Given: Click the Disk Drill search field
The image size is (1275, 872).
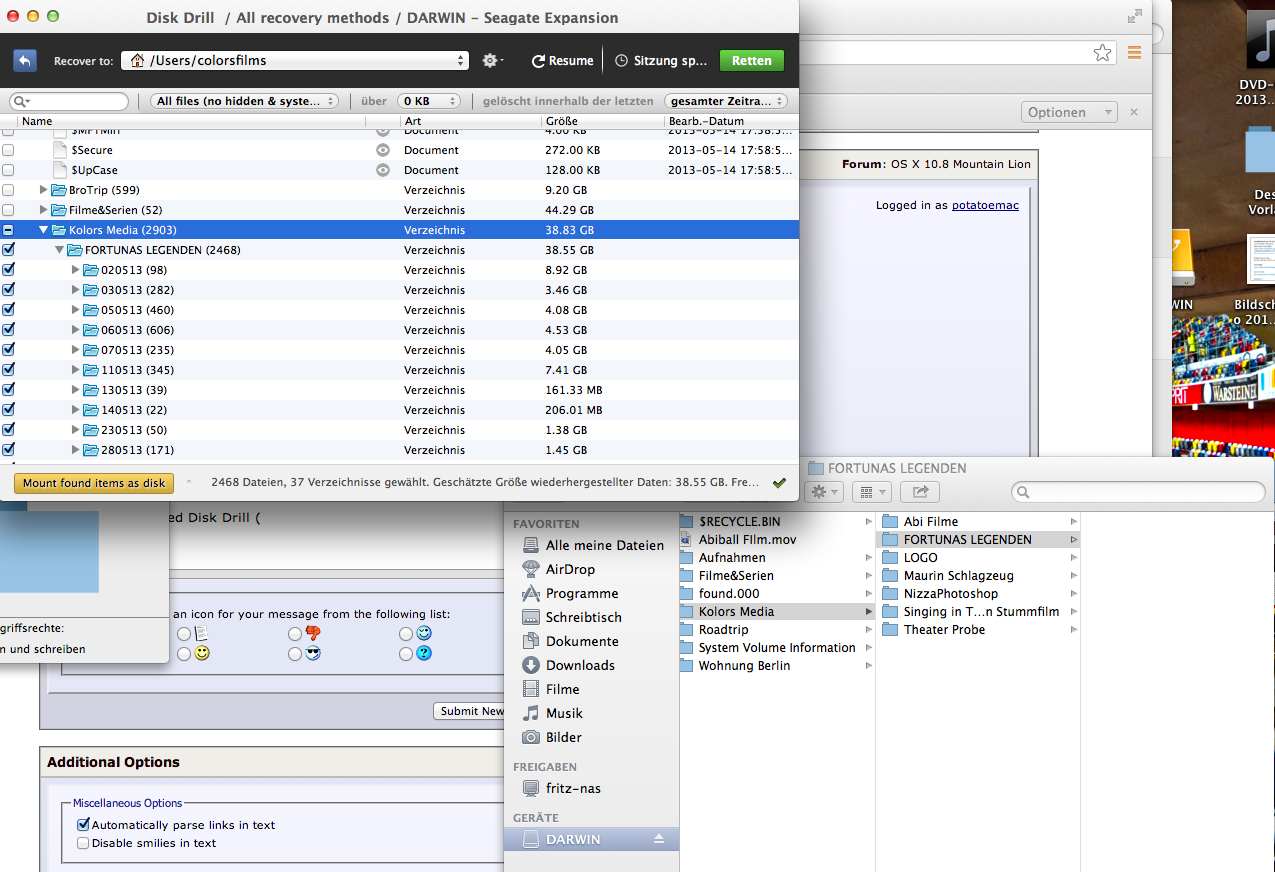Looking at the screenshot, I should coord(69,101).
